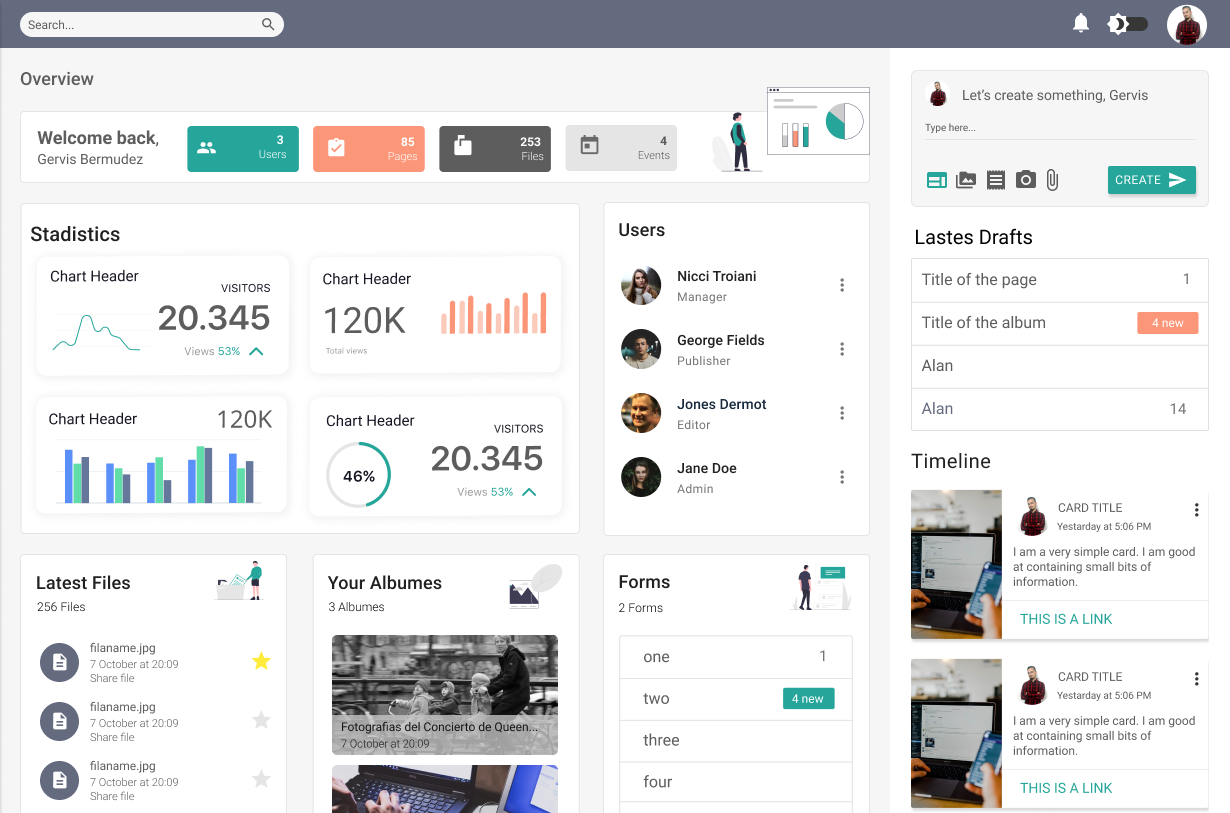
Task: Select the 85 Pages tile
Action: 369,149
